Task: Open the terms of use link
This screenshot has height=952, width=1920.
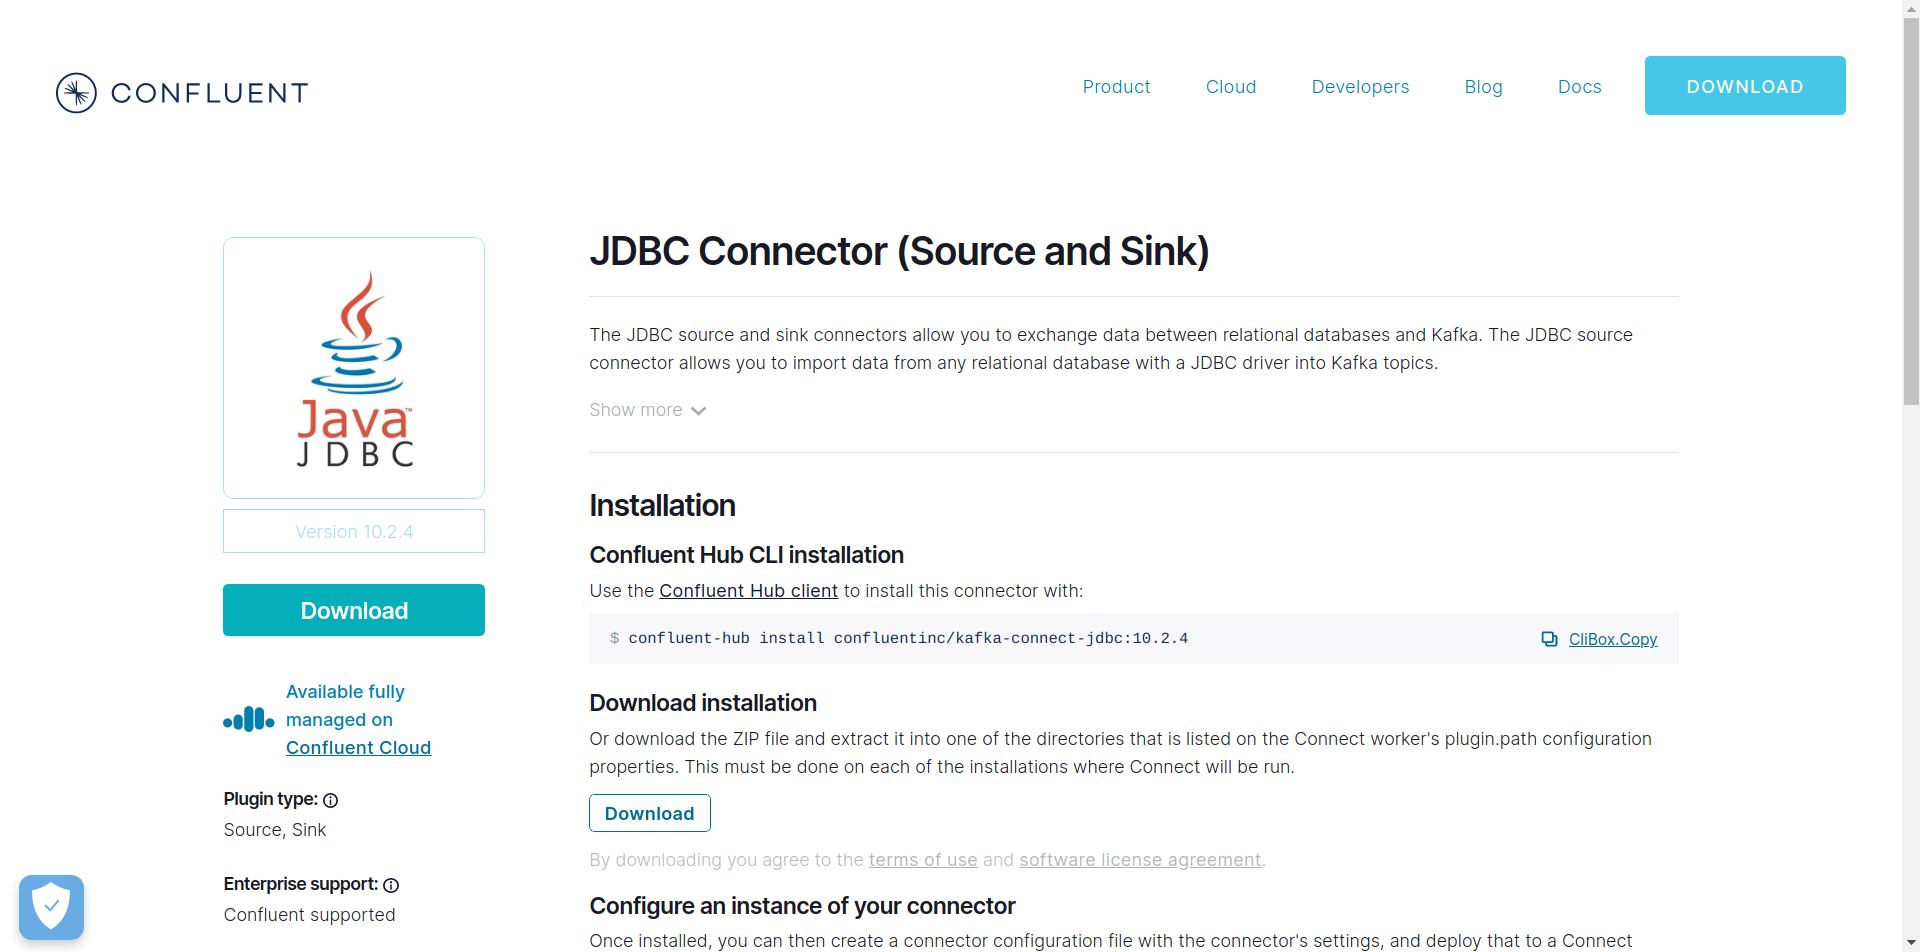Action: pyautogui.click(x=923, y=860)
